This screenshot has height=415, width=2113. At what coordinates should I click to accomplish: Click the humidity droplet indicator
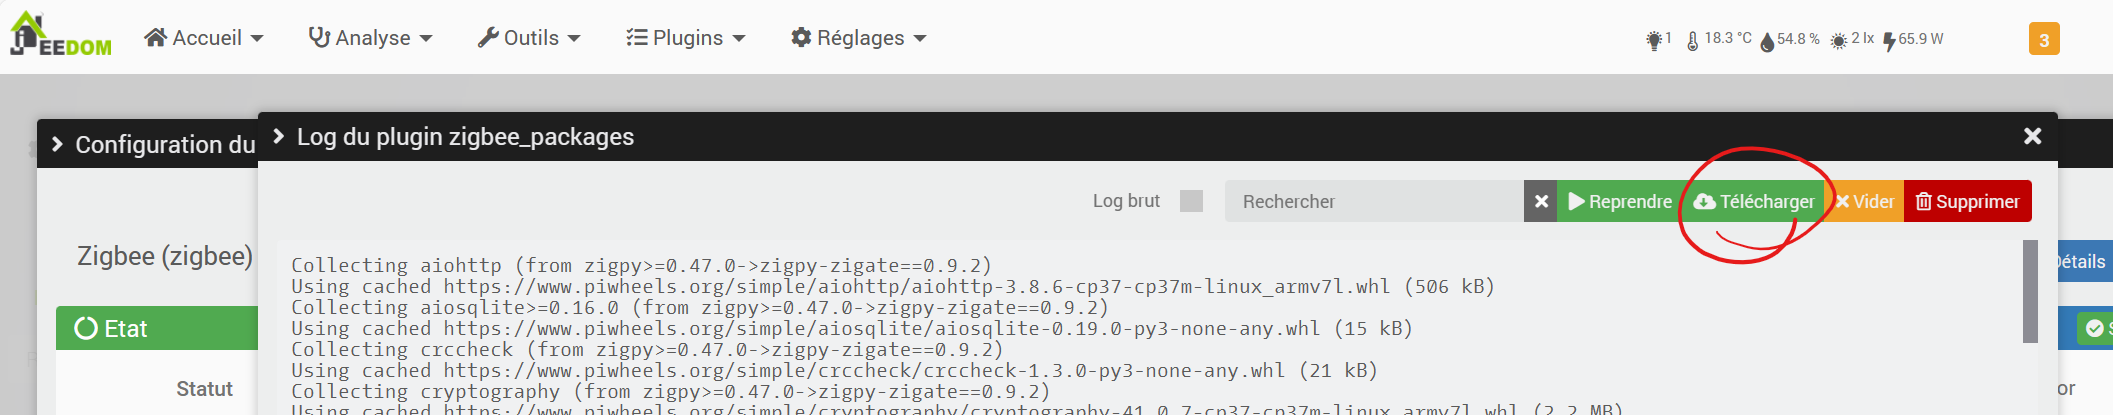tap(1767, 41)
